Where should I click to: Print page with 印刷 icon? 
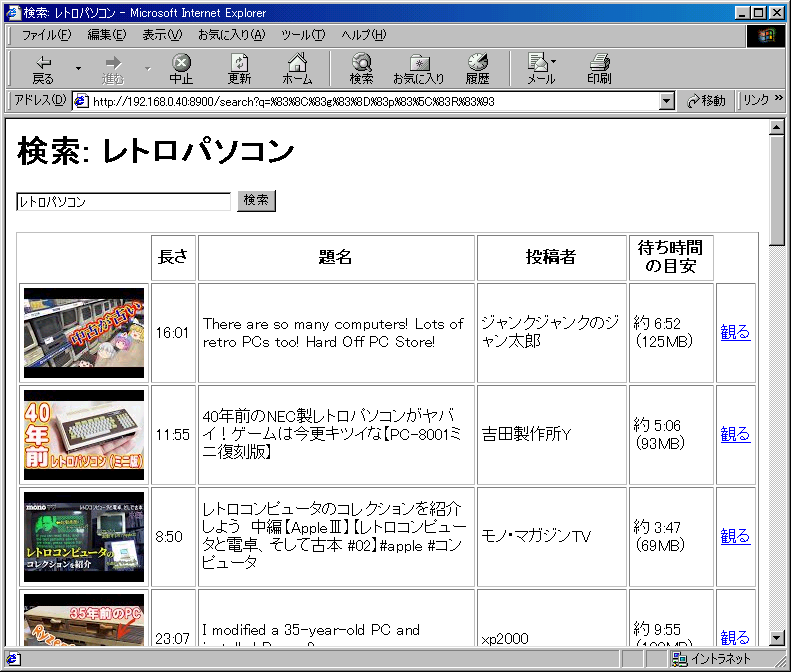point(599,69)
